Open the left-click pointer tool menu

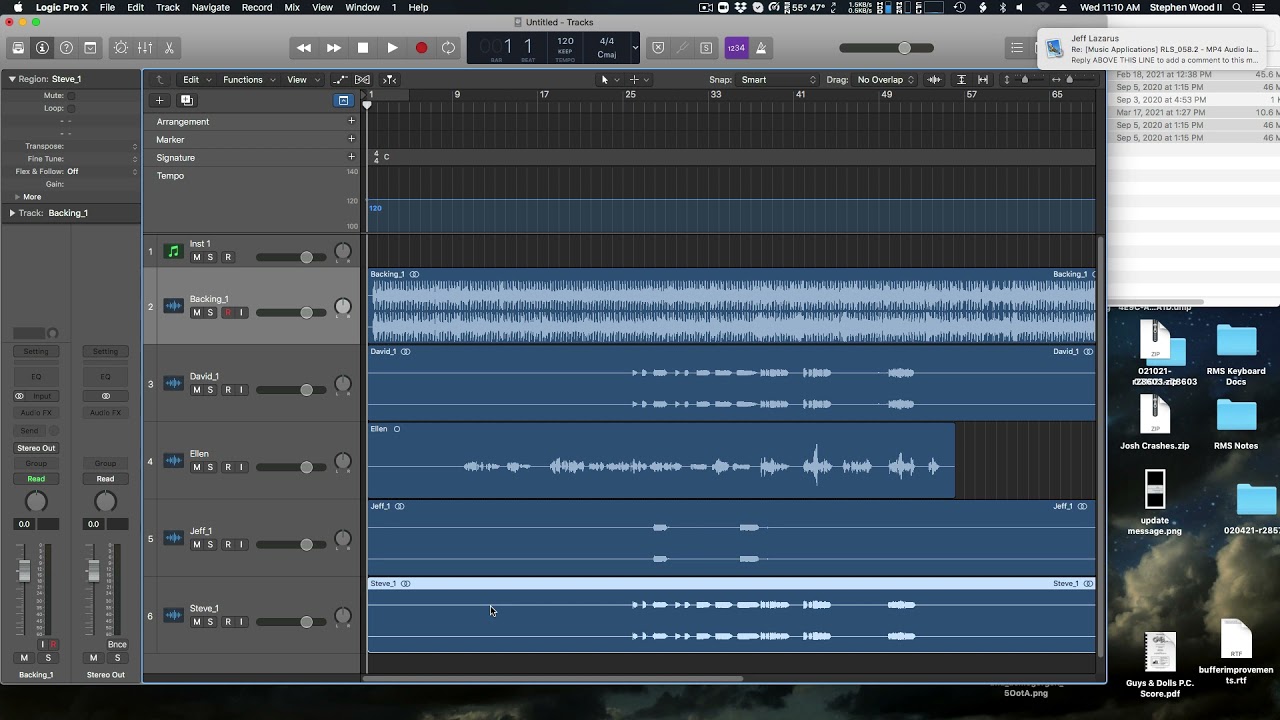coord(608,80)
